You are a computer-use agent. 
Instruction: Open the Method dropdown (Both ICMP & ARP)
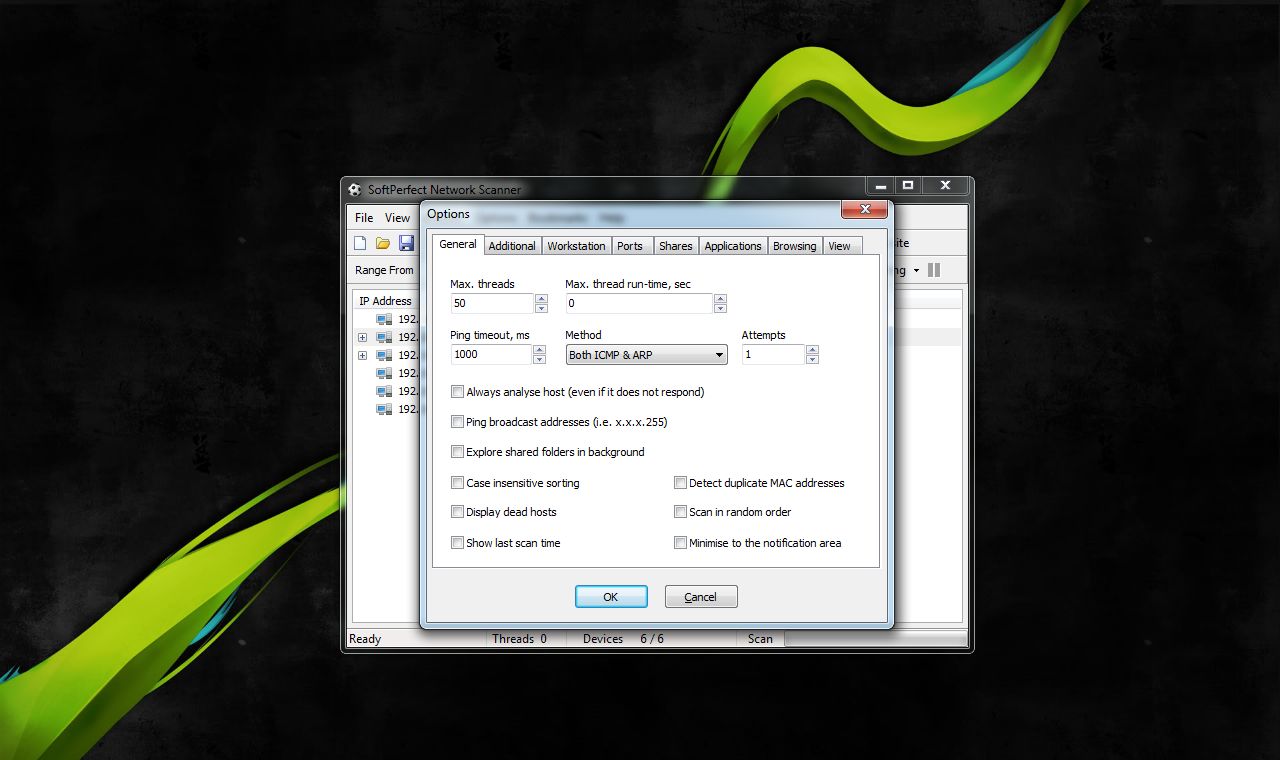click(646, 355)
